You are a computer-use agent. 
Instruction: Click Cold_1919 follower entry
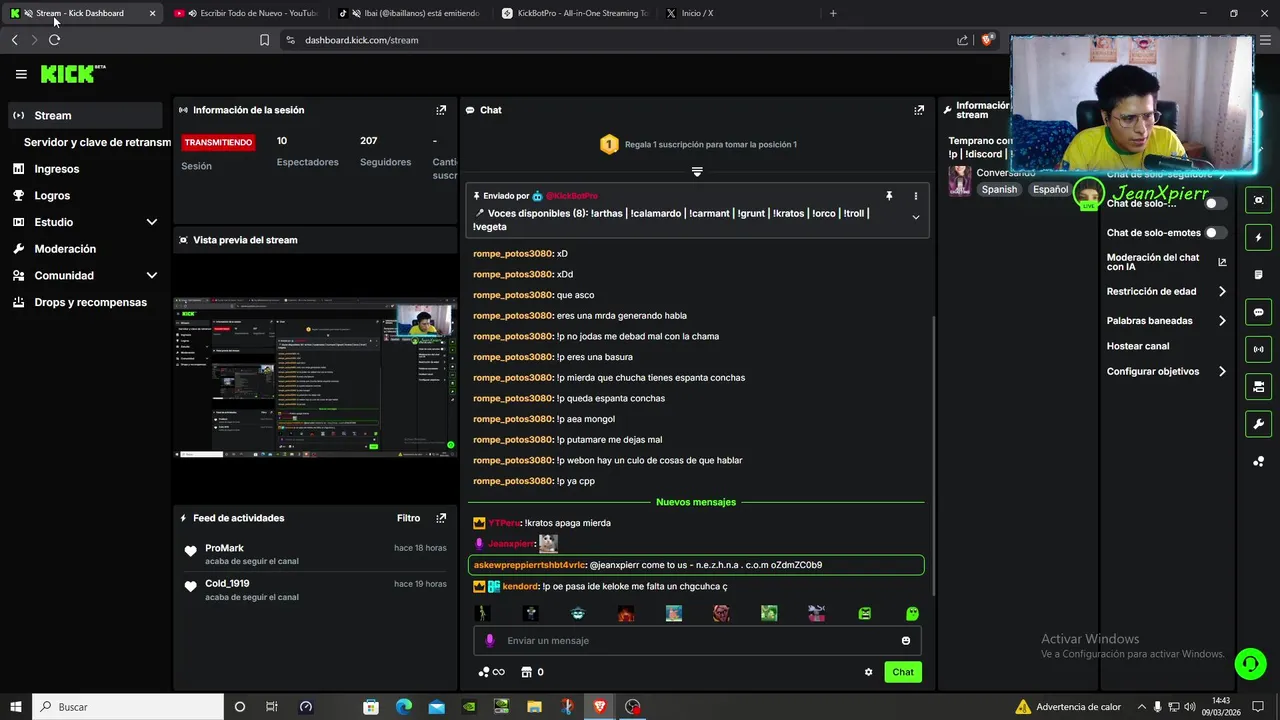[315, 590]
